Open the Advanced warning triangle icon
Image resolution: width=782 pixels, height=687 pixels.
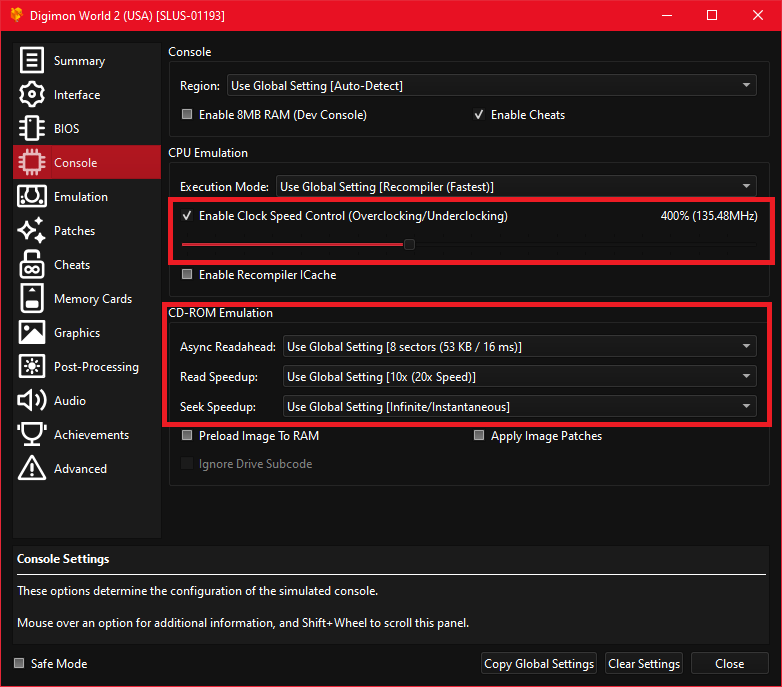(32, 468)
